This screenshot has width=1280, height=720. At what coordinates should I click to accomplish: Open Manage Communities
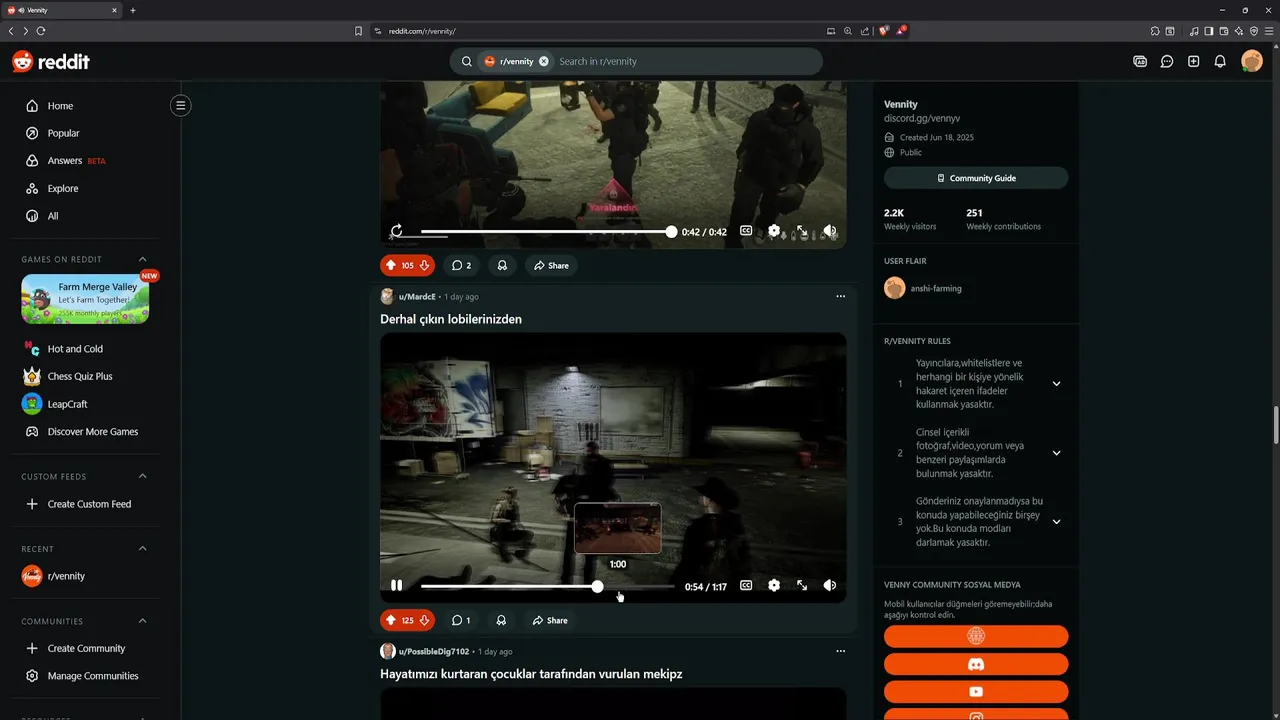coord(95,676)
